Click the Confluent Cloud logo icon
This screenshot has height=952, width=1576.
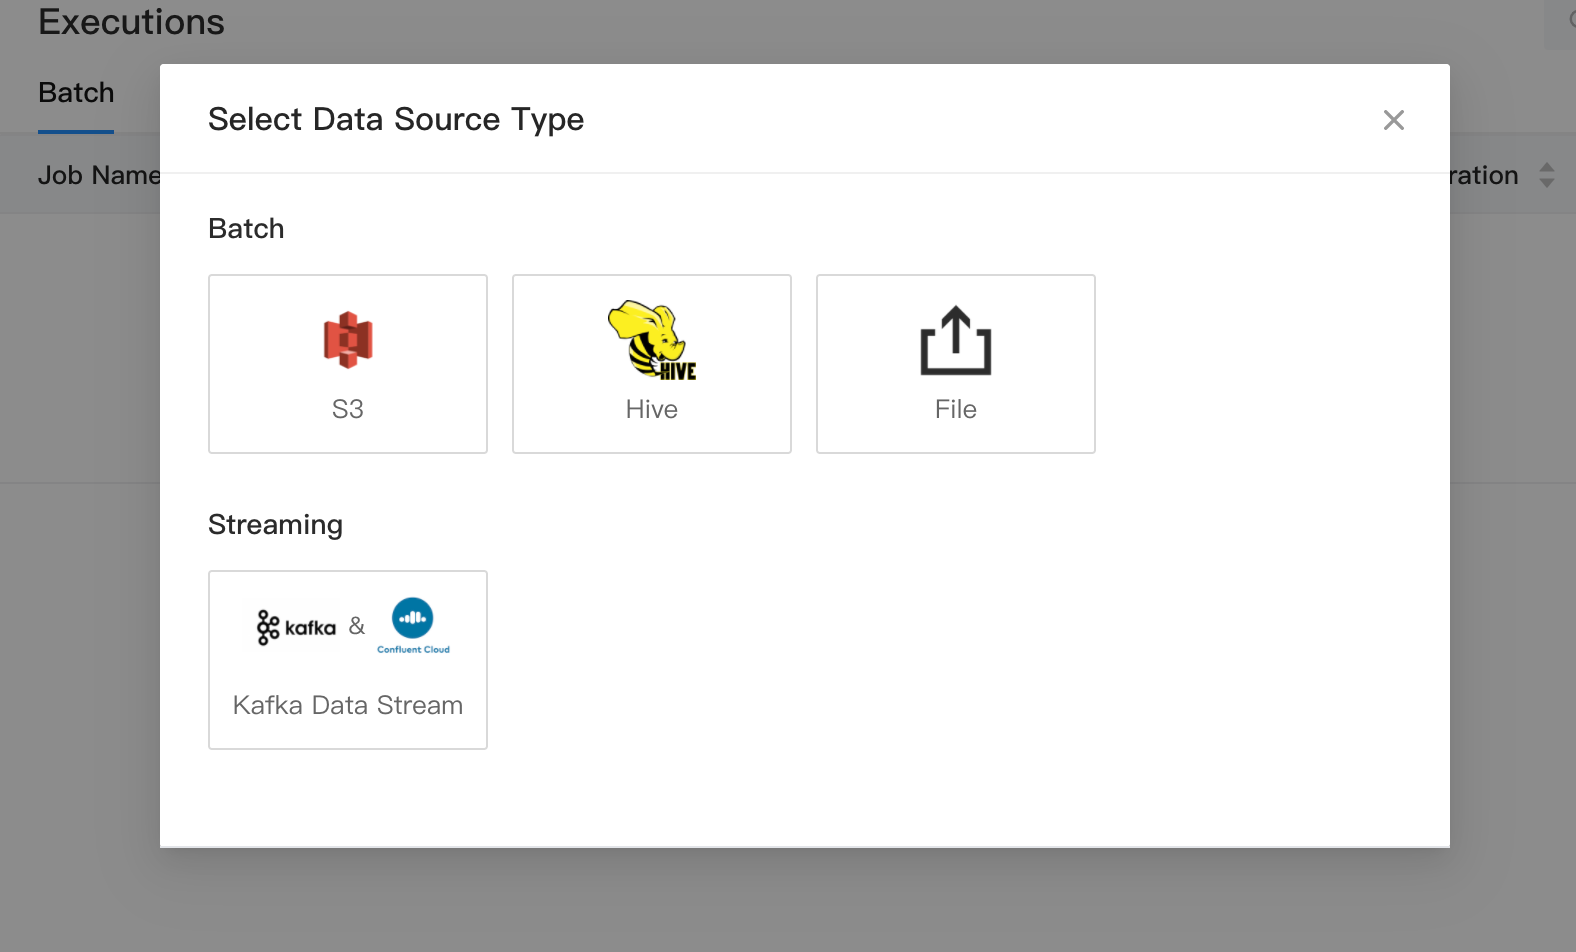point(413,626)
